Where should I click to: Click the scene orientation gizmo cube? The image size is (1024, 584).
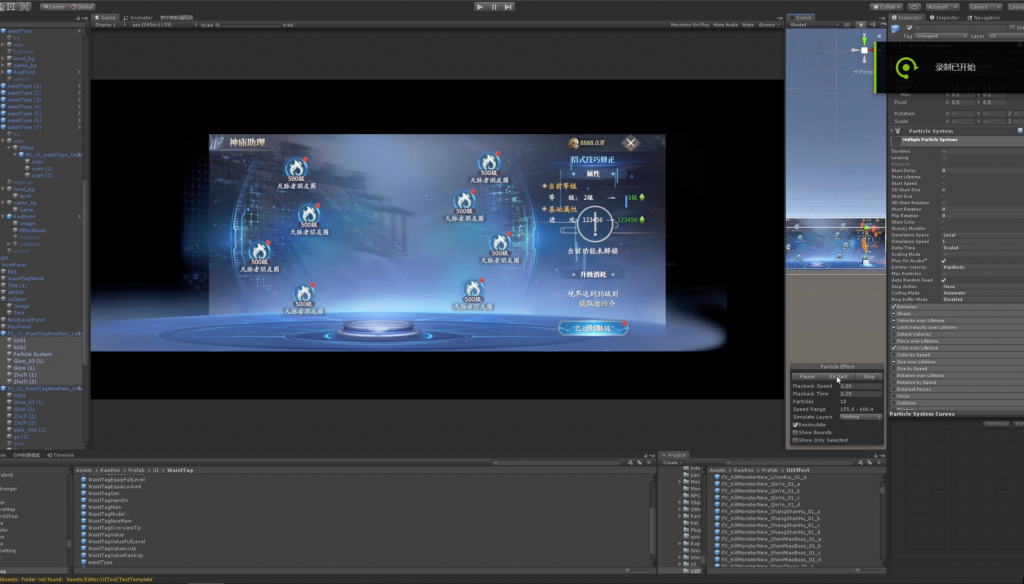tap(864, 50)
